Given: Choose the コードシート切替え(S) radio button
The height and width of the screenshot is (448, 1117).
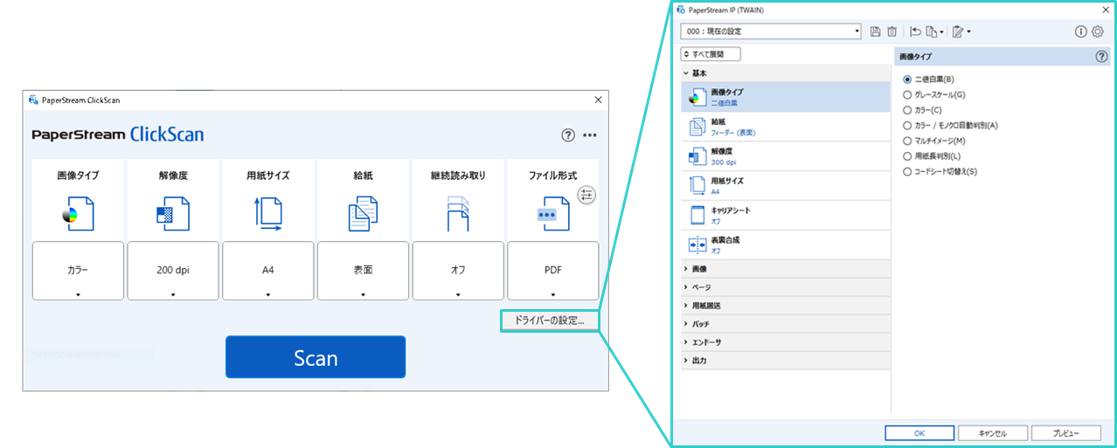Looking at the screenshot, I should coord(907,172).
